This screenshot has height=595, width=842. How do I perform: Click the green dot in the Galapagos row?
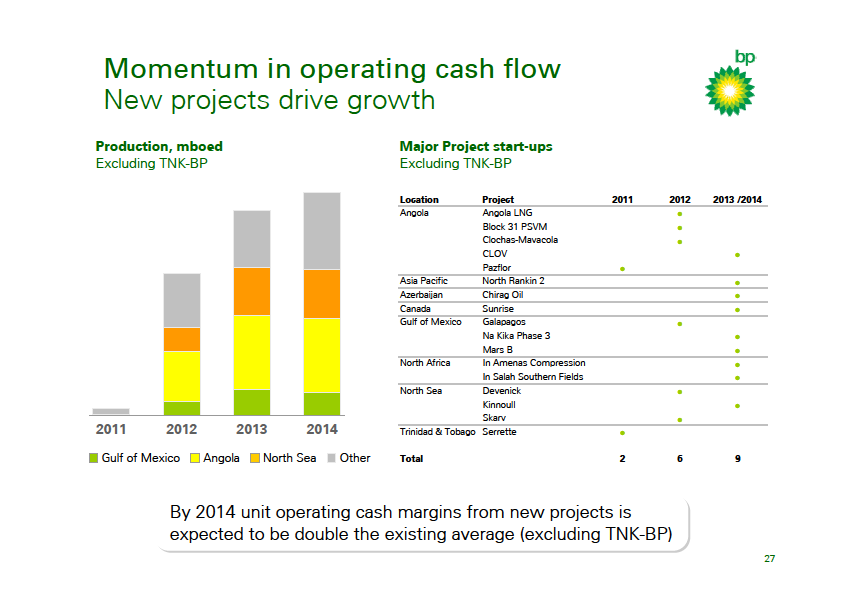point(680,324)
